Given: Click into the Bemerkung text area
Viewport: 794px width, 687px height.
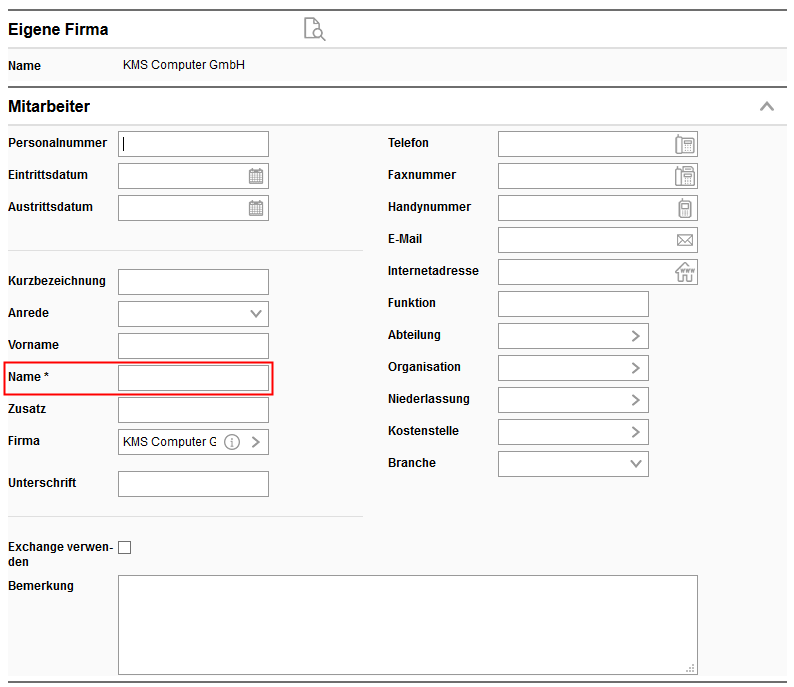Looking at the screenshot, I should pyautogui.click(x=407, y=625).
